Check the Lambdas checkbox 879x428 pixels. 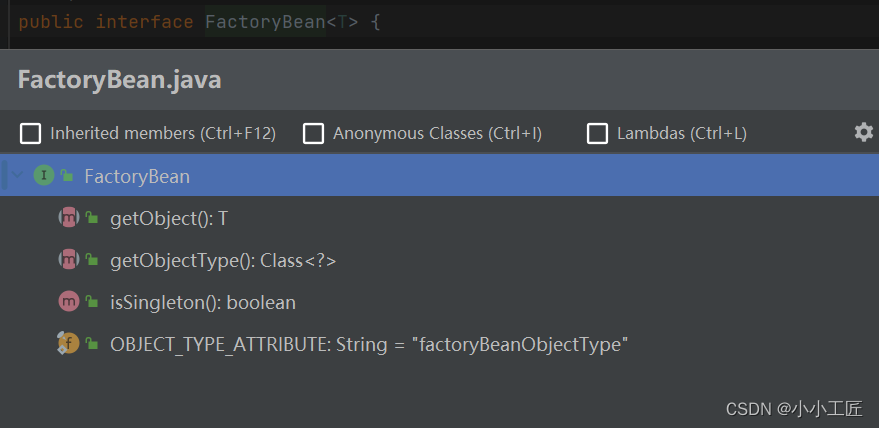598,133
